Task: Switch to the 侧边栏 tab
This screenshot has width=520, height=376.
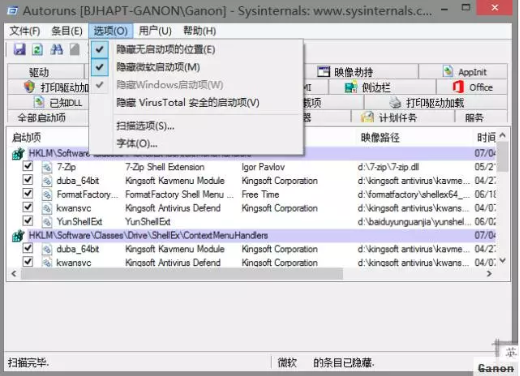Action: 382,87
